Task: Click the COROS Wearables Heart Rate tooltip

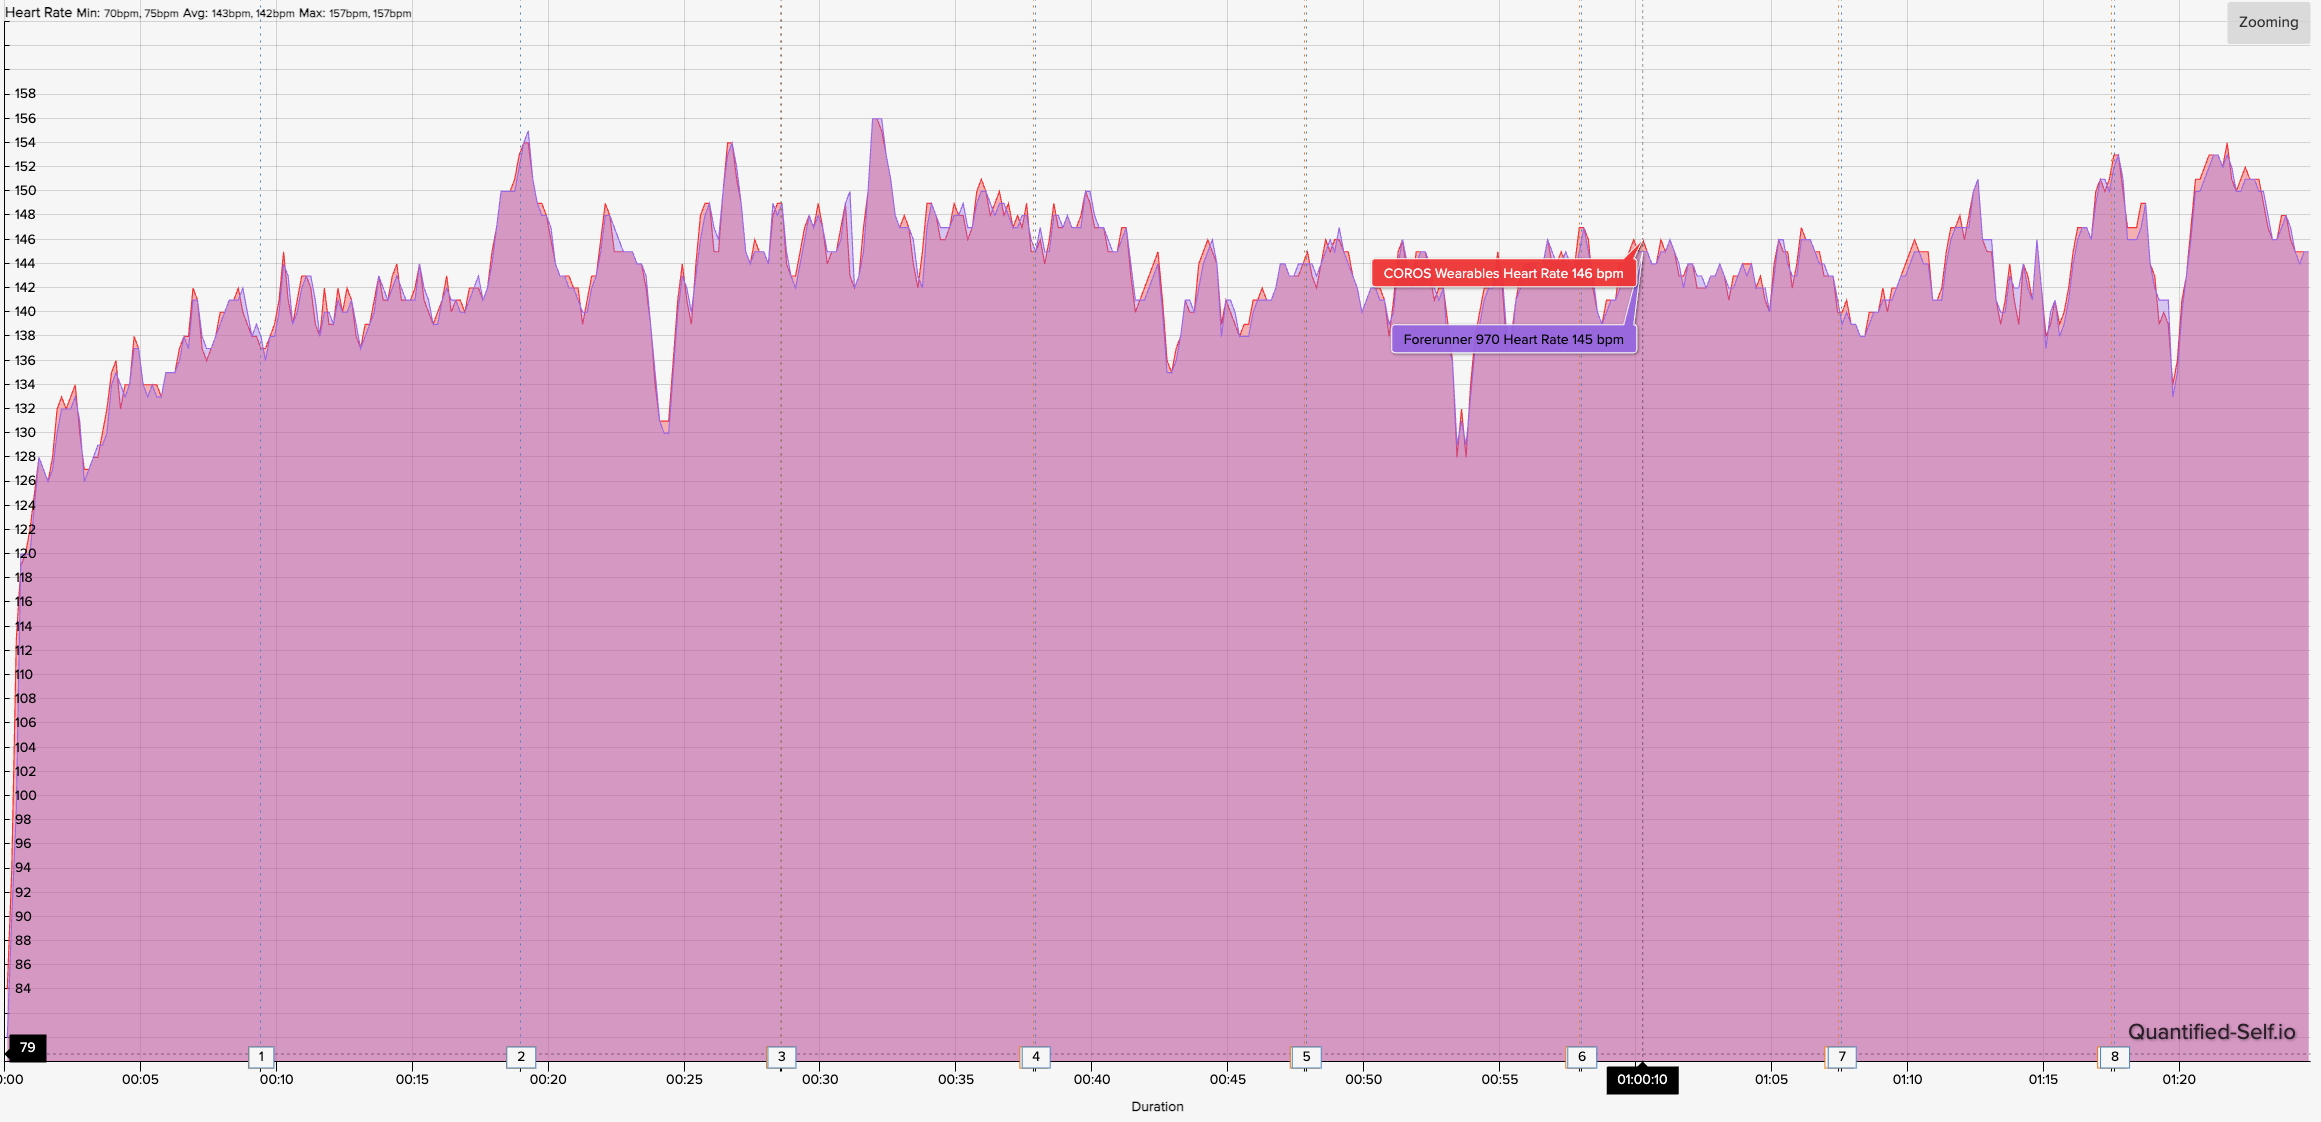Action: coord(1502,273)
